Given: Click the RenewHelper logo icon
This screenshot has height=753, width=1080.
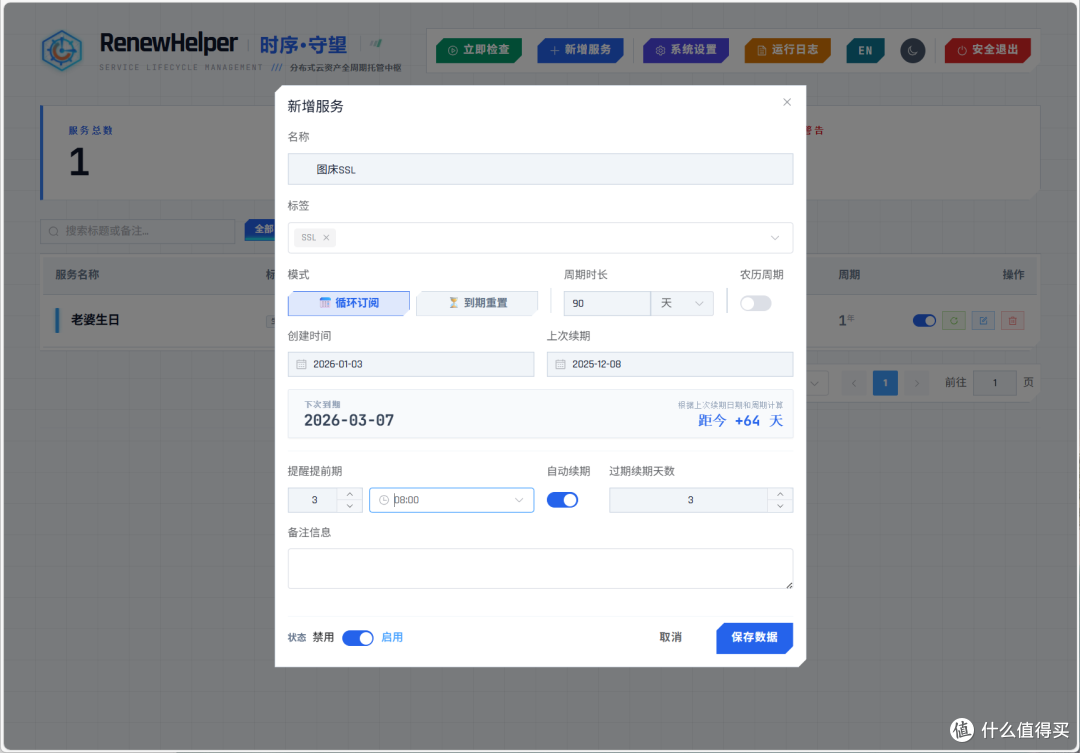Looking at the screenshot, I should (x=62, y=50).
